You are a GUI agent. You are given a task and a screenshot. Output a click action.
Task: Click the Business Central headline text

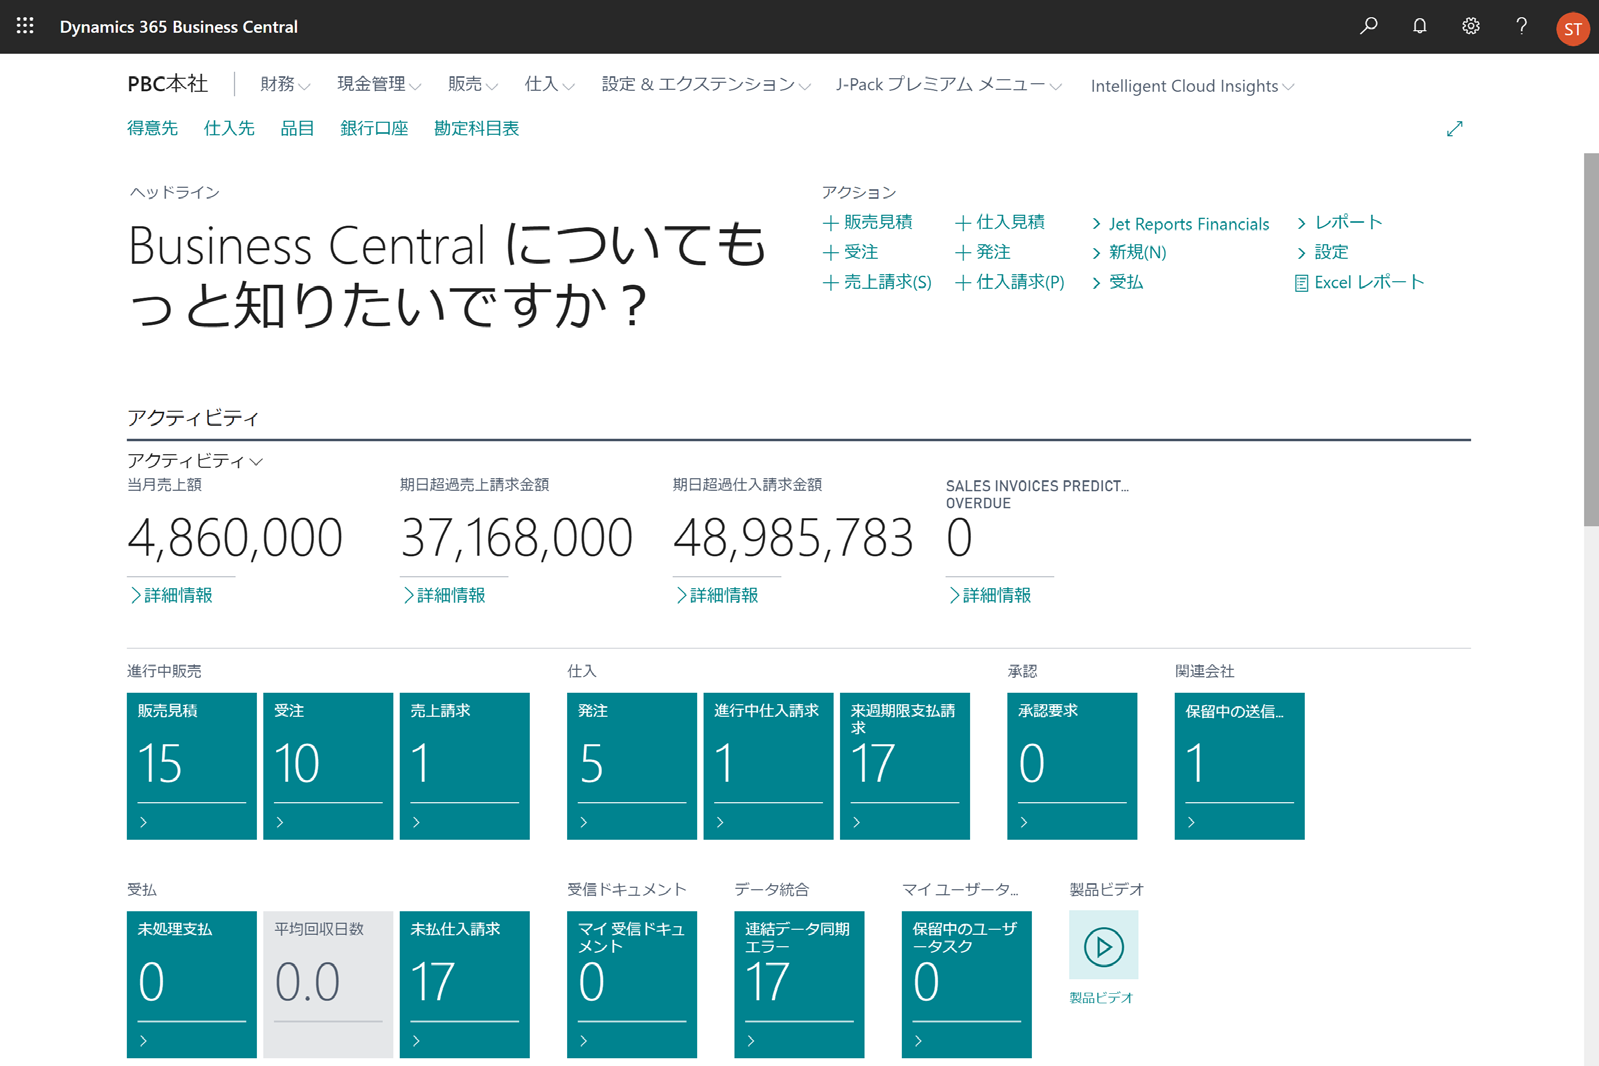(447, 275)
